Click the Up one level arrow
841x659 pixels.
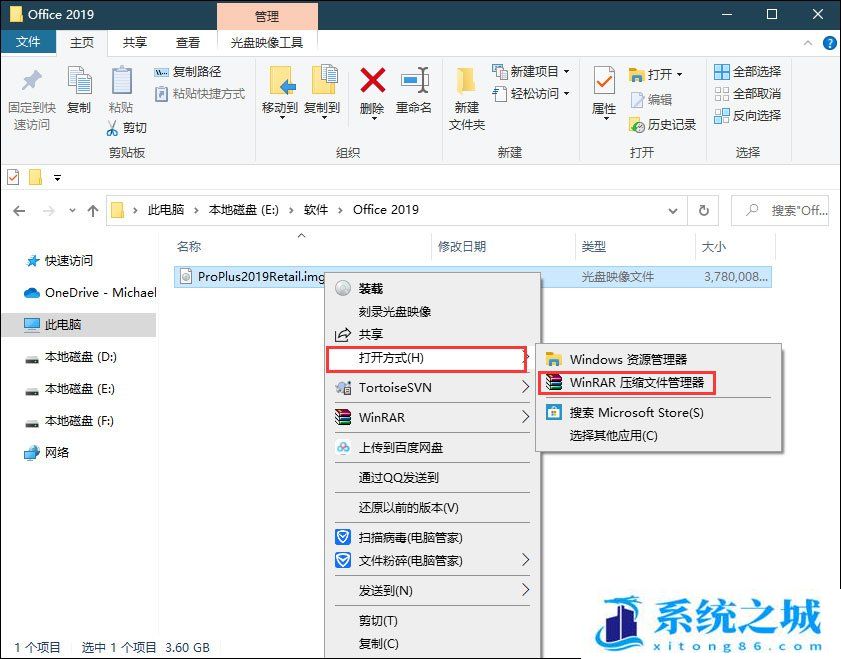point(93,211)
